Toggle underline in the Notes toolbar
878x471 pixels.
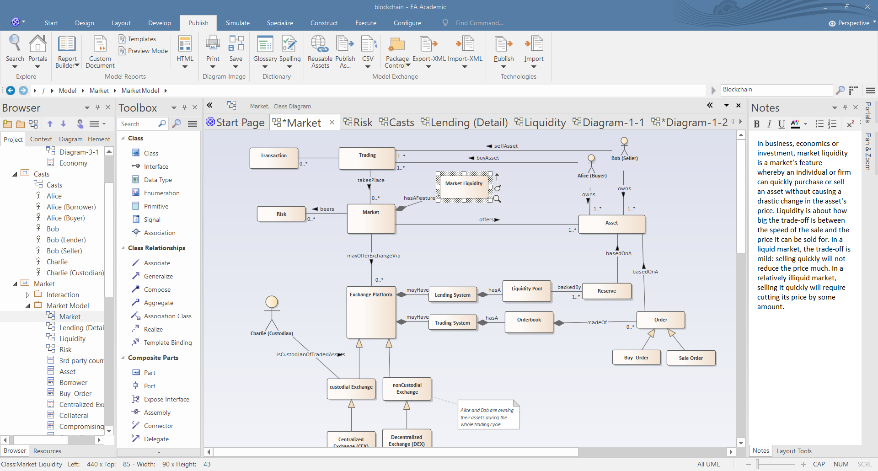tap(780, 124)
